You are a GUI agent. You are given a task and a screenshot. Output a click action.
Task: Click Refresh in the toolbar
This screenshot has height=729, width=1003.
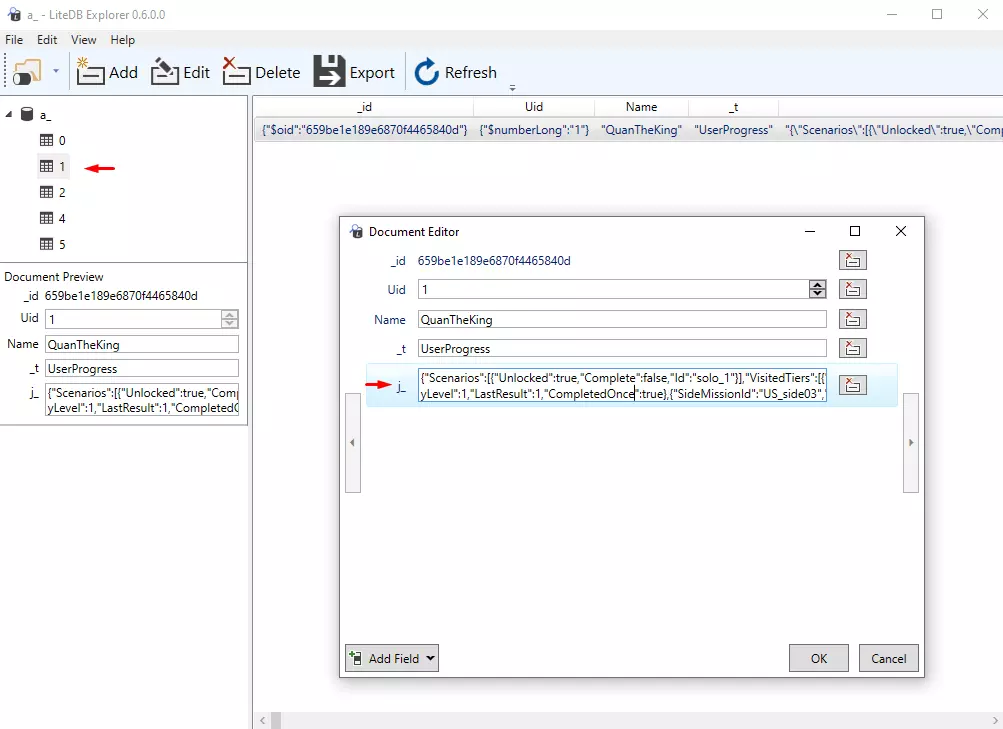pyautogui.click(x=456, y=72)
